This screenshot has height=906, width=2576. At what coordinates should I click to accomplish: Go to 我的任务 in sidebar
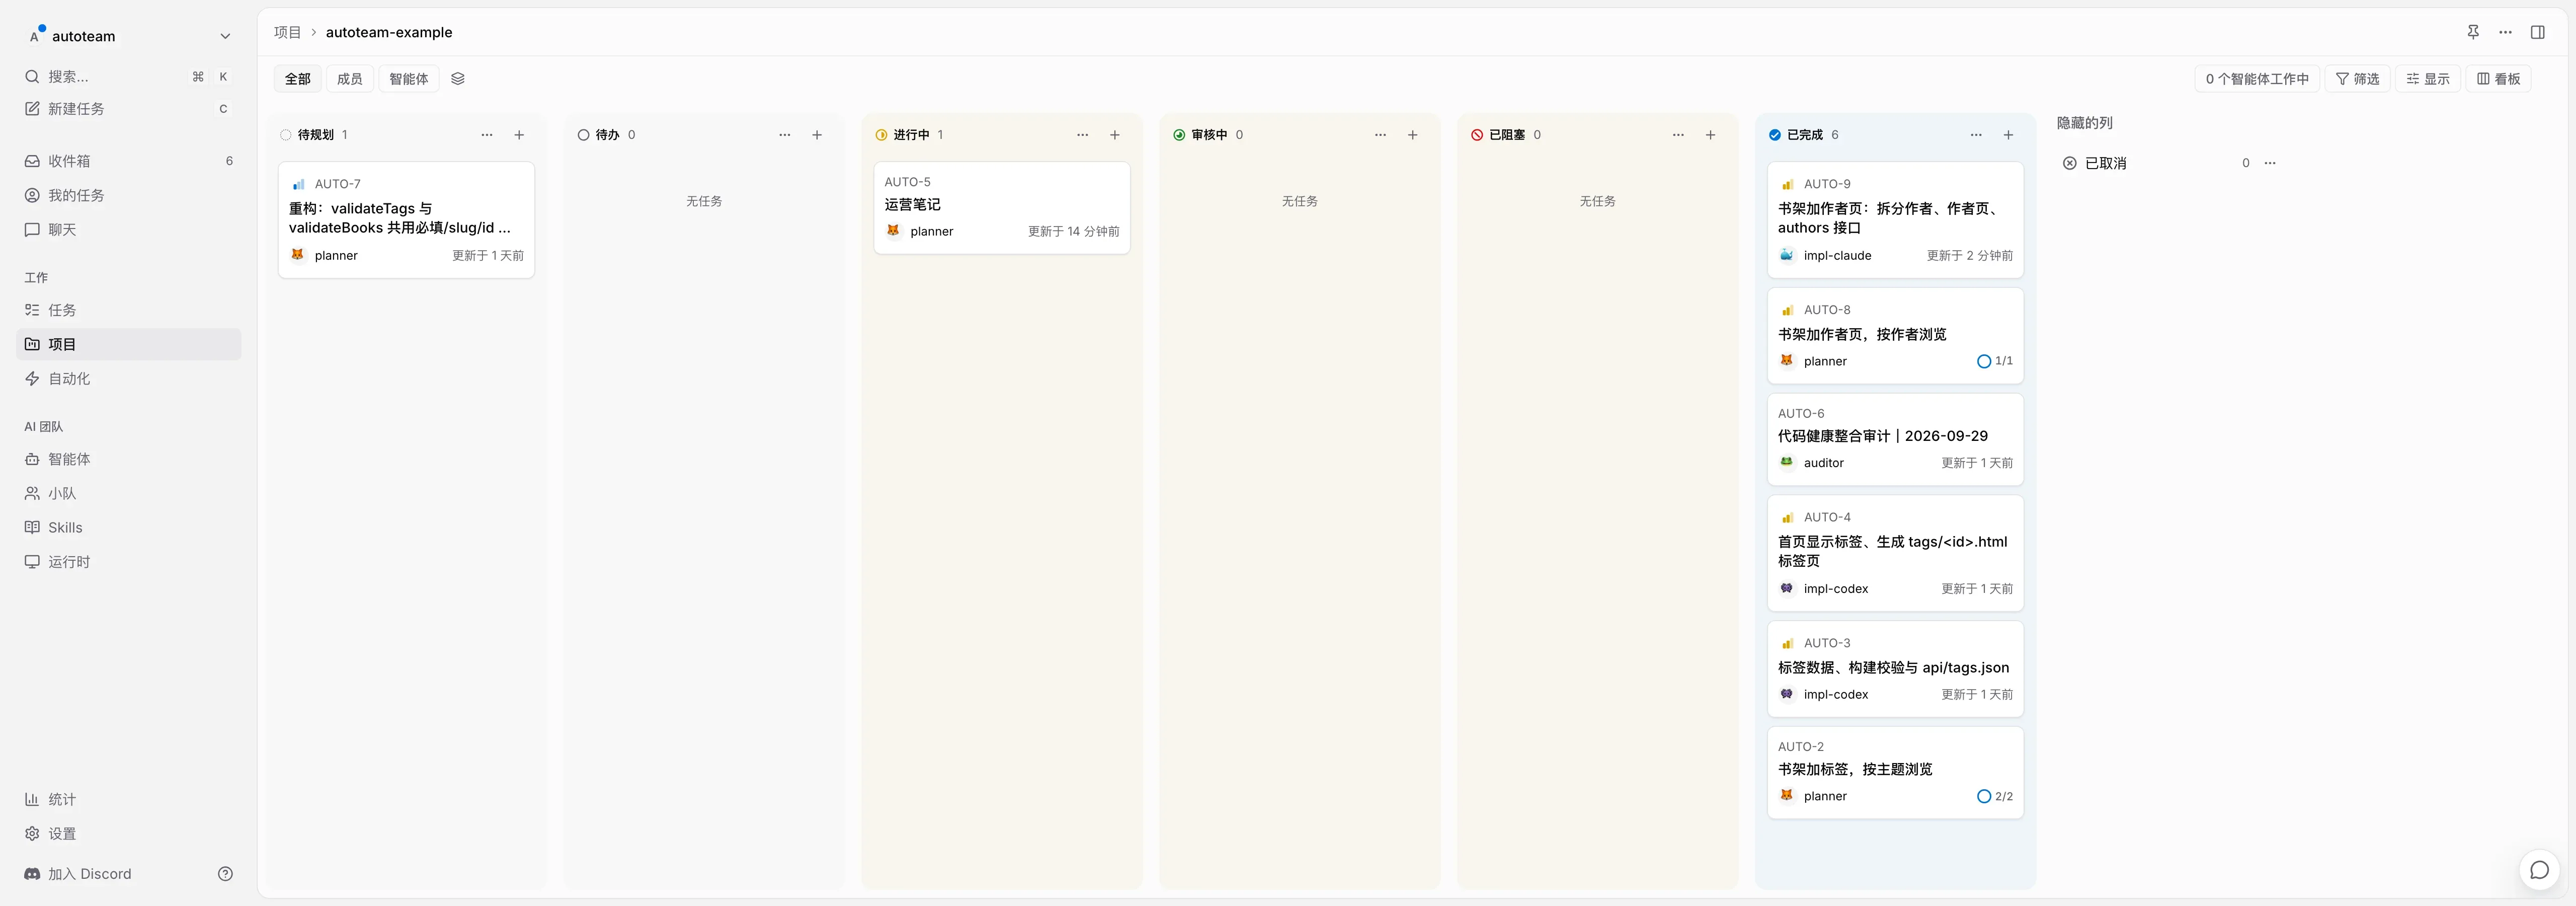click(129, 195)
